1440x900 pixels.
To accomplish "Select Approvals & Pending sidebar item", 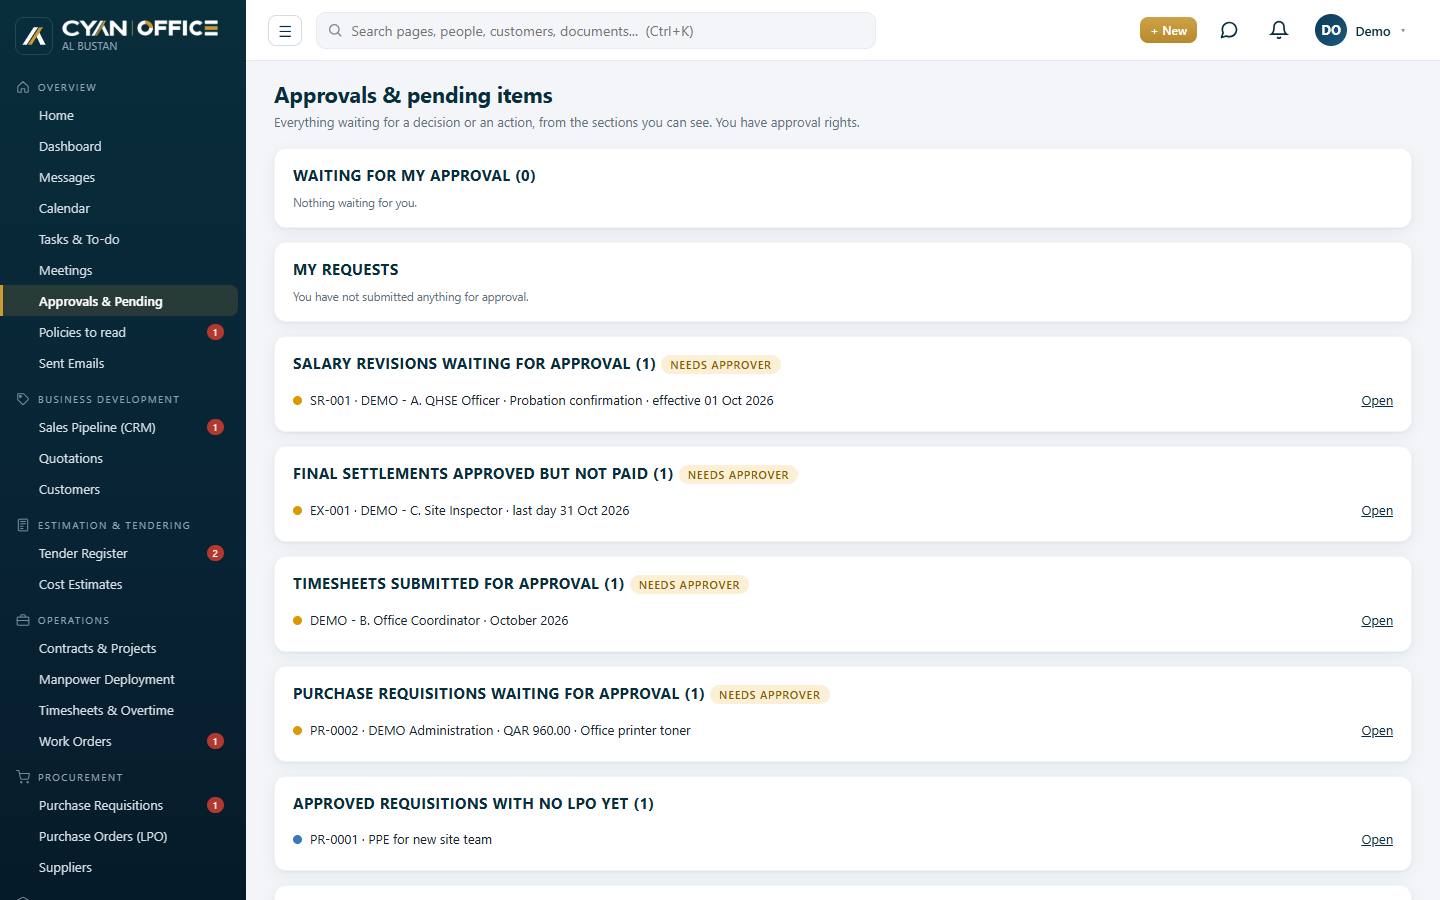I will (119, 301).
